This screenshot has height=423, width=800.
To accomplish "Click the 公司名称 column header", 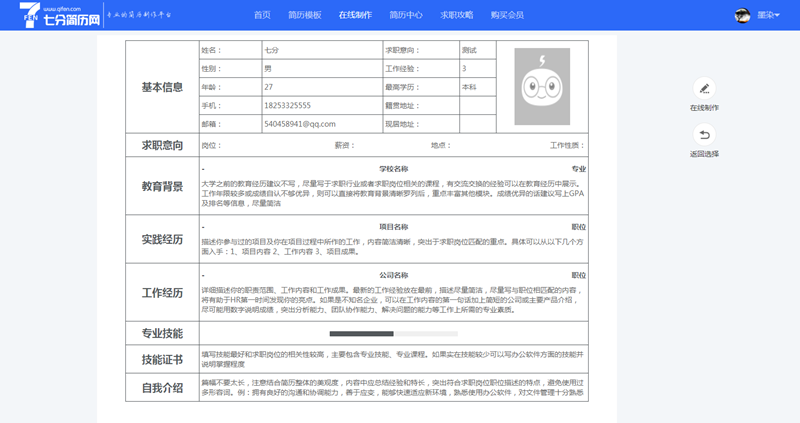I will pos(393,276).
